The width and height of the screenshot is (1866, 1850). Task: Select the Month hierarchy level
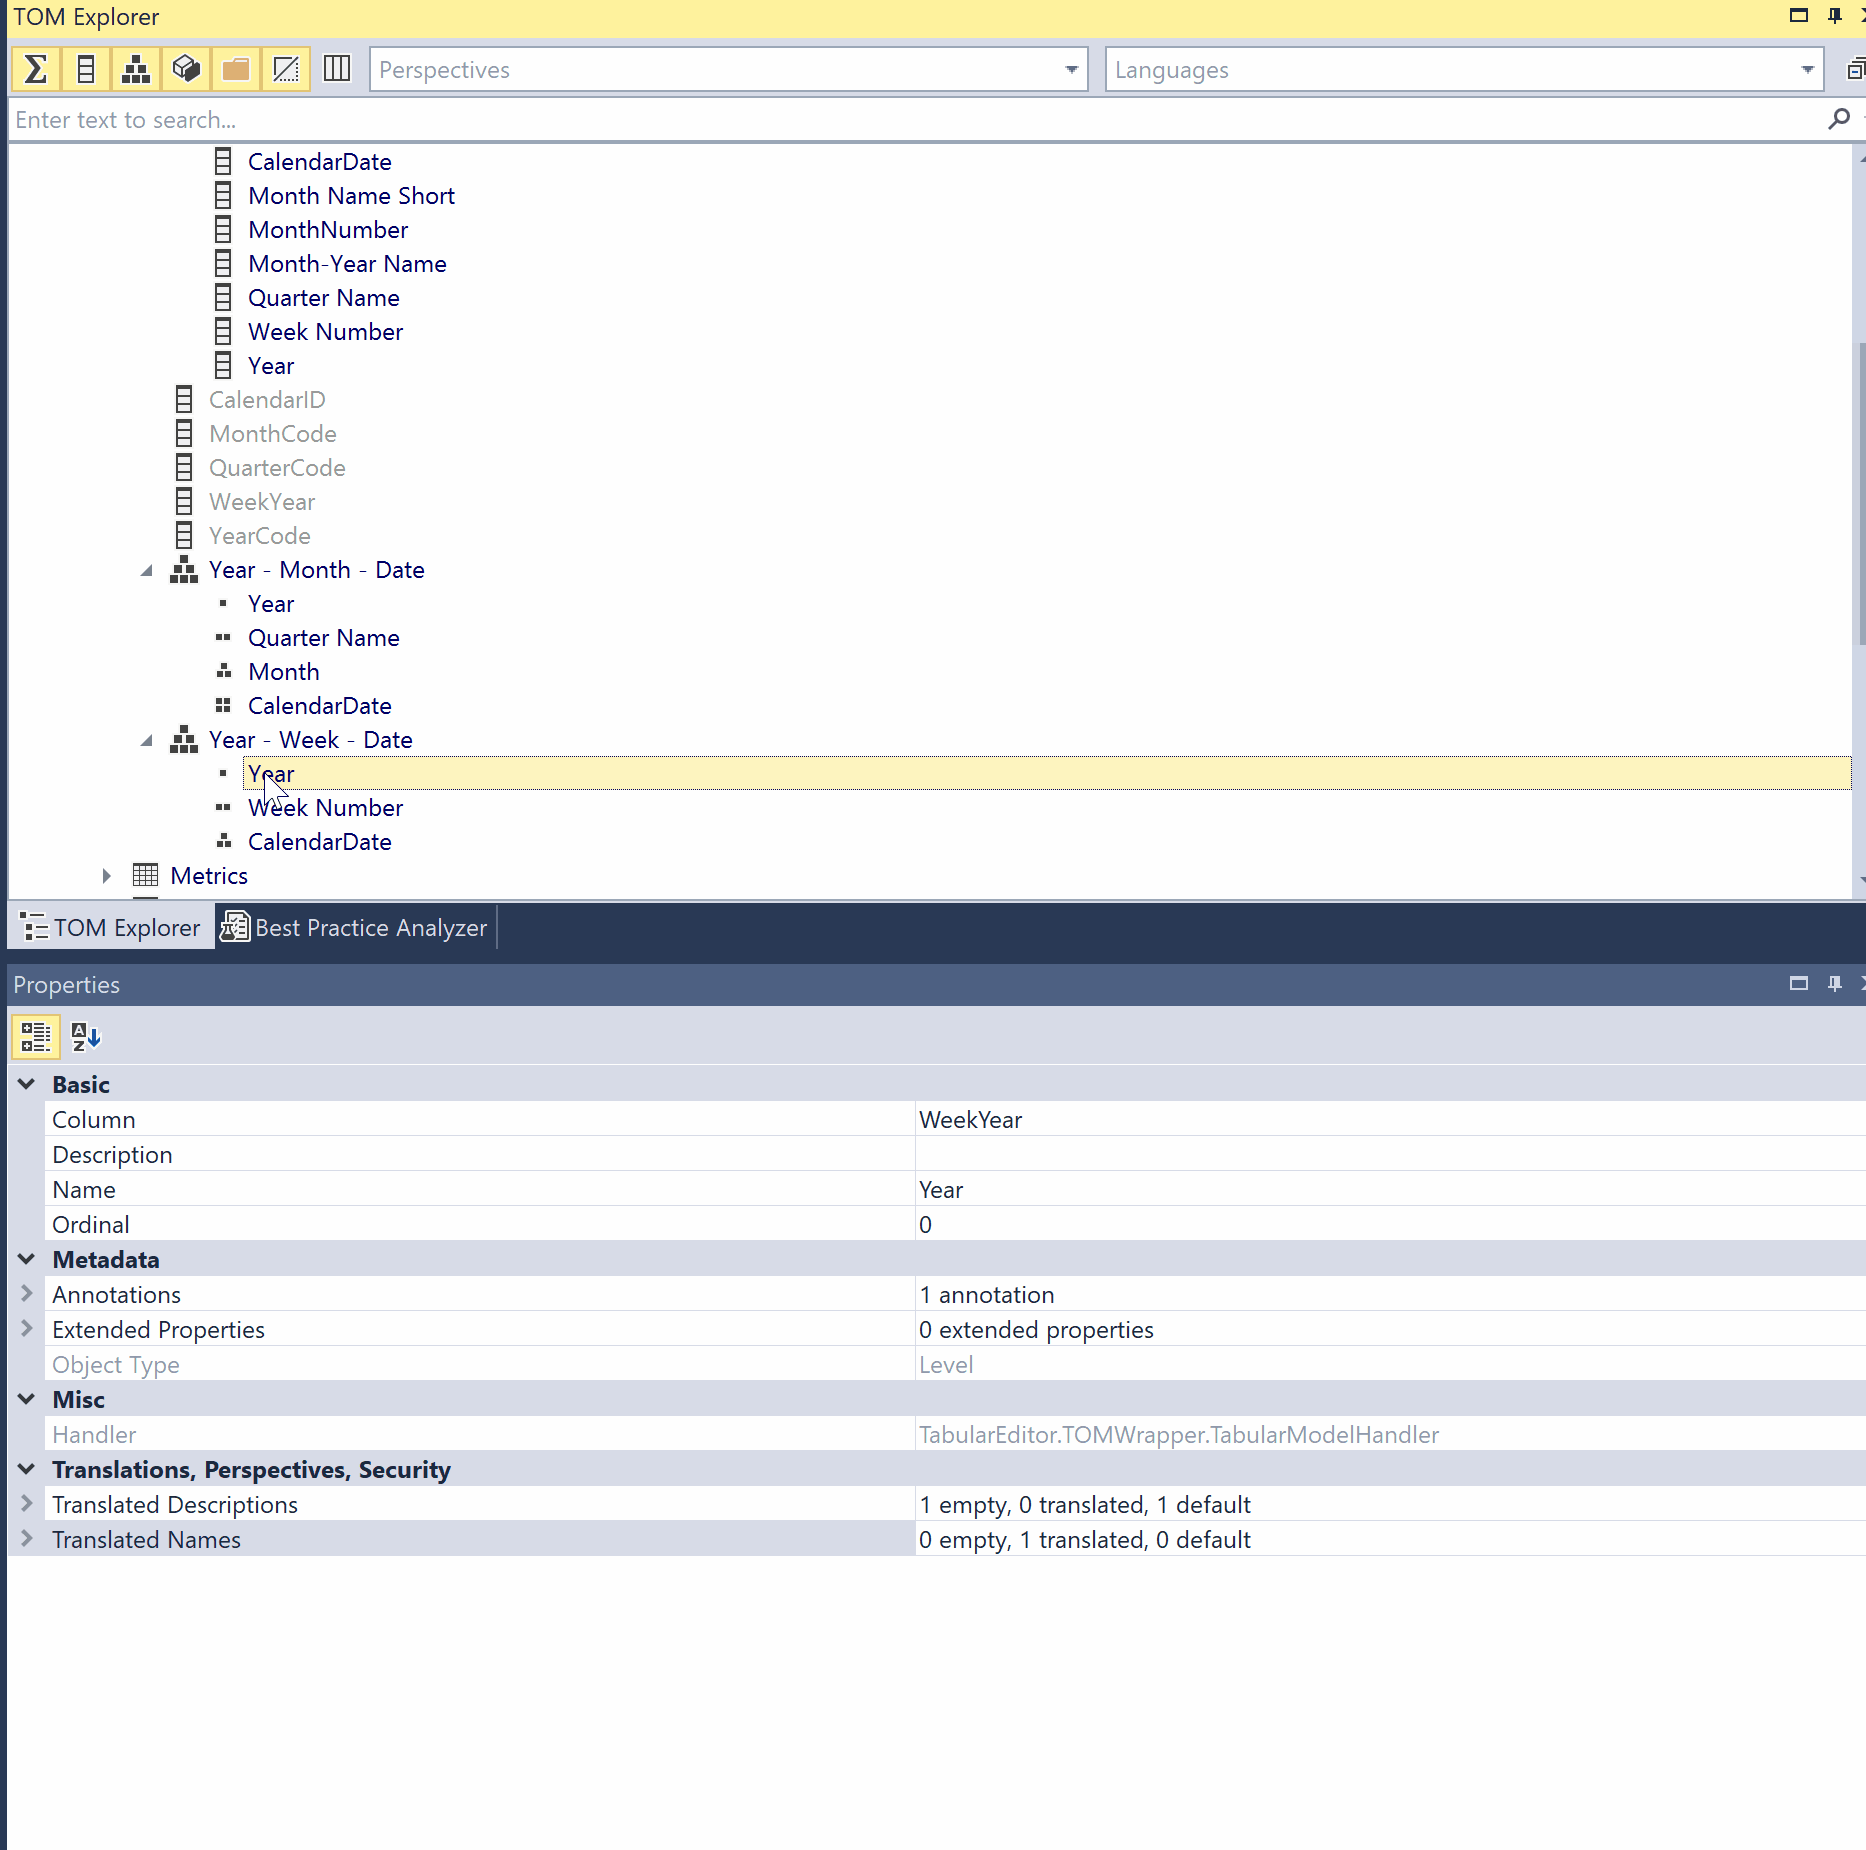click(x=283, y=672)
